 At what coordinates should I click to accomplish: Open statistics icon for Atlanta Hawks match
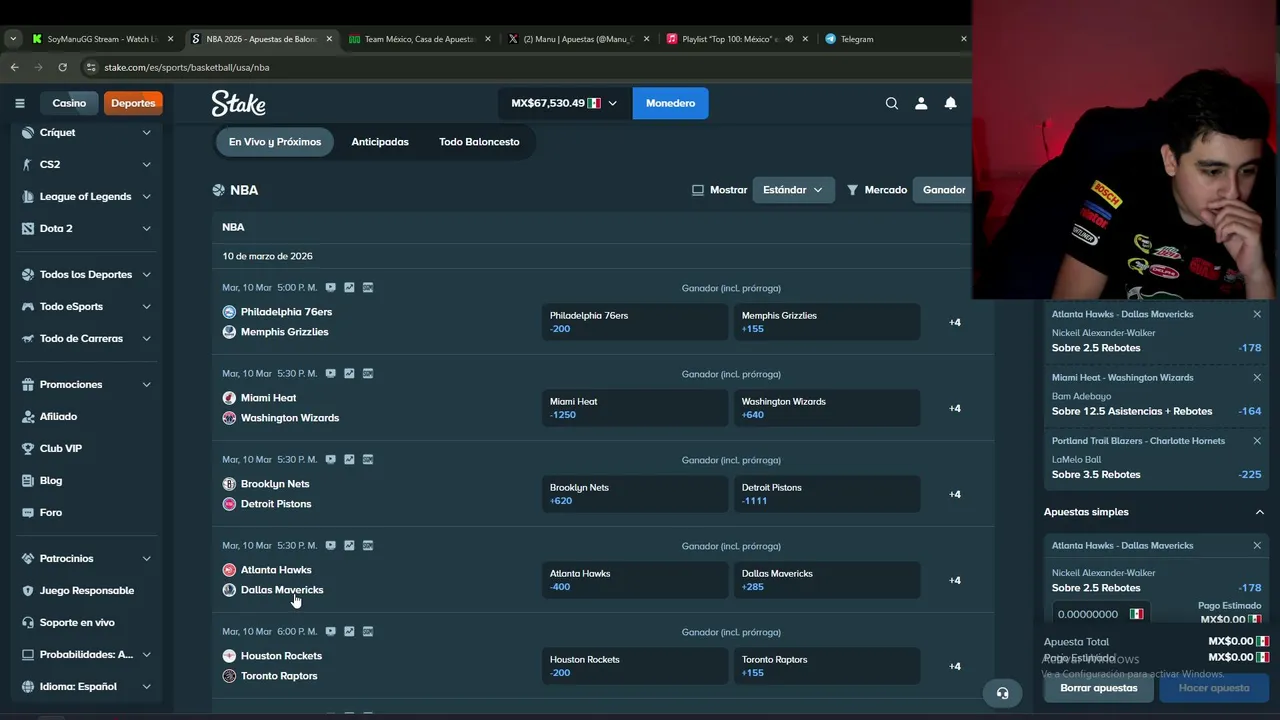349,546
